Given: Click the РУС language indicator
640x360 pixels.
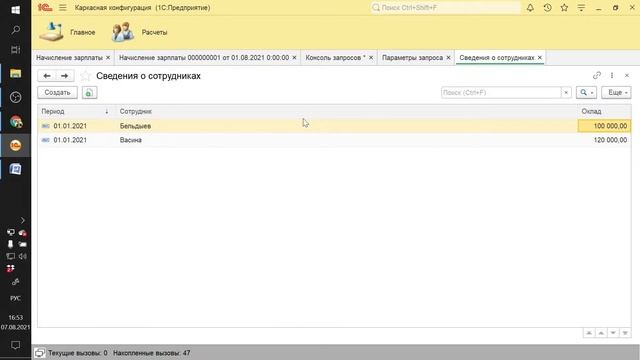Looking at the screenshot, I should (16, 298).
